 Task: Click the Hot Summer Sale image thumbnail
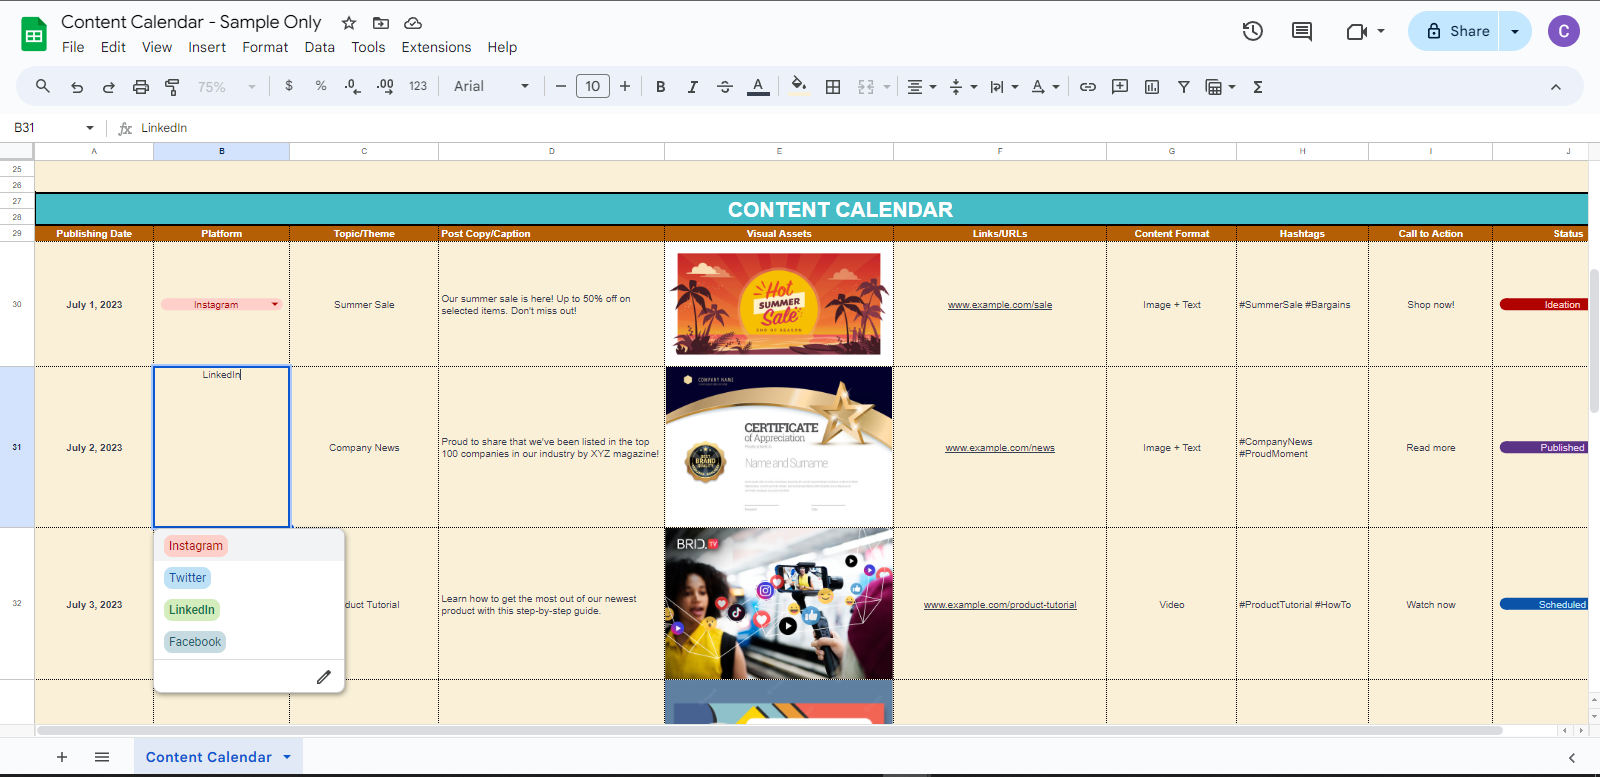(x=779, y=304)
